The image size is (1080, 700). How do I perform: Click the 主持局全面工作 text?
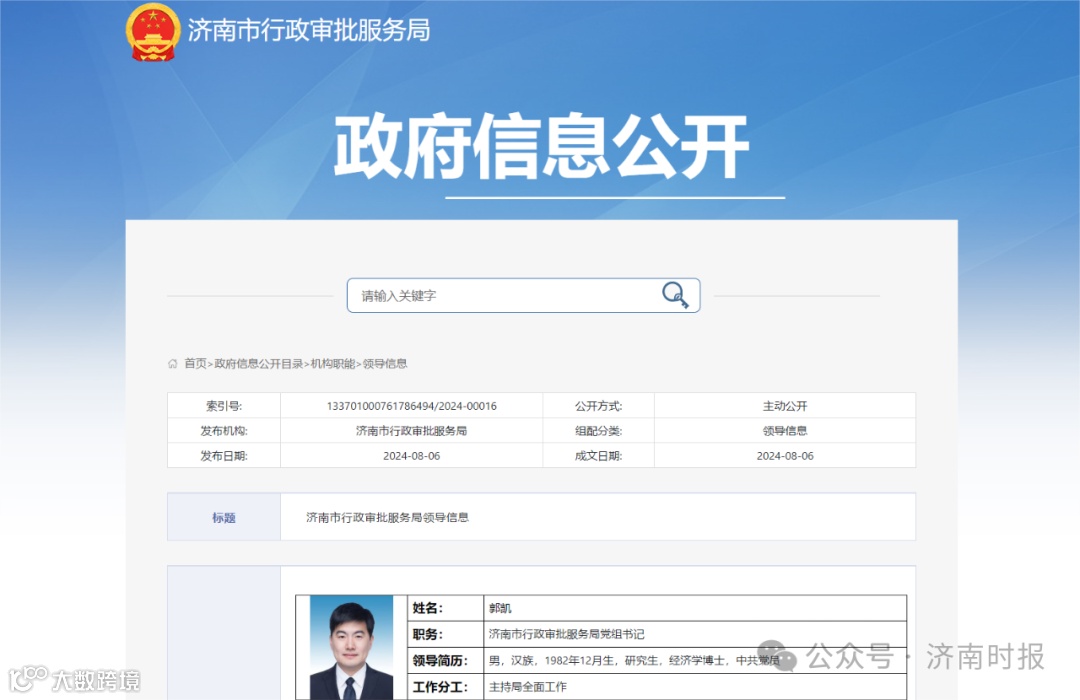[x=528, y=686]
